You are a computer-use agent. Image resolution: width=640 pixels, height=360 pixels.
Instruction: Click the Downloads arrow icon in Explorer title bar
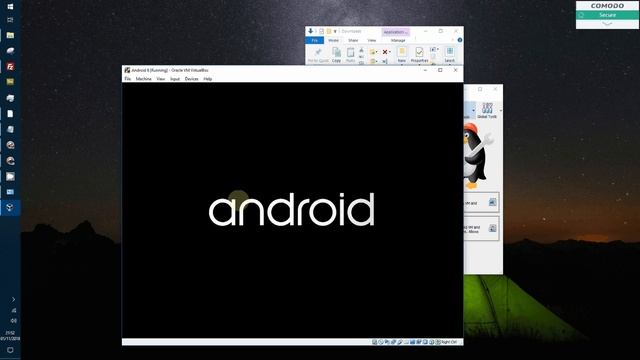311,31
